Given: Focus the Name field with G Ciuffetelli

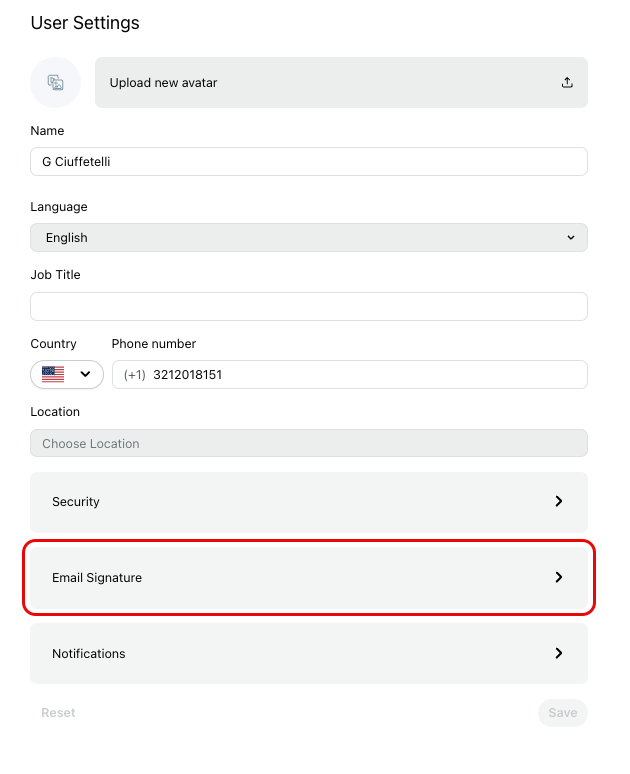Looking at the screenshot, I should (x=309, y=161).
